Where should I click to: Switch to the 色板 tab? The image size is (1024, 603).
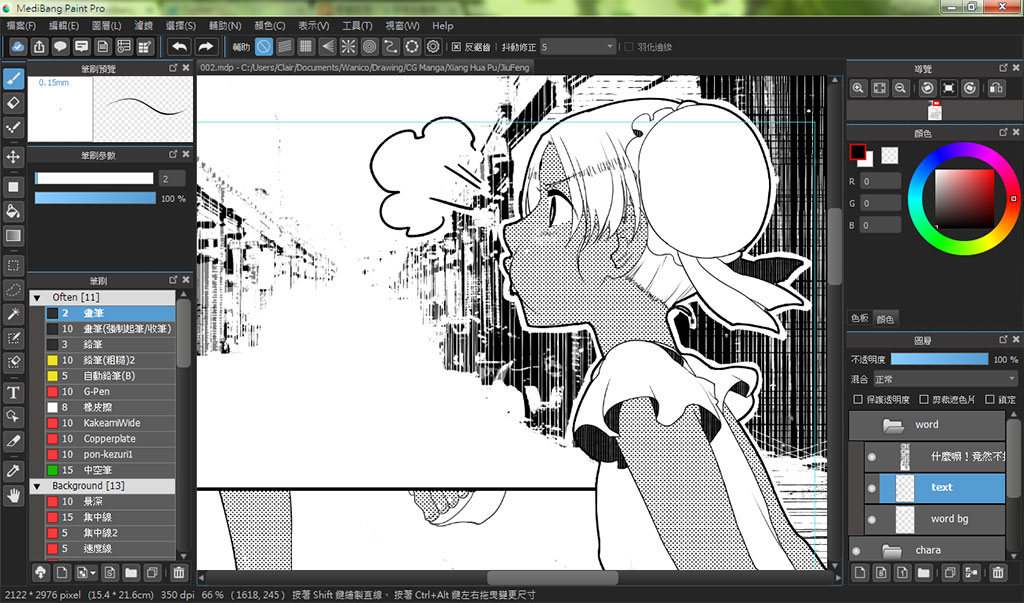859,318
